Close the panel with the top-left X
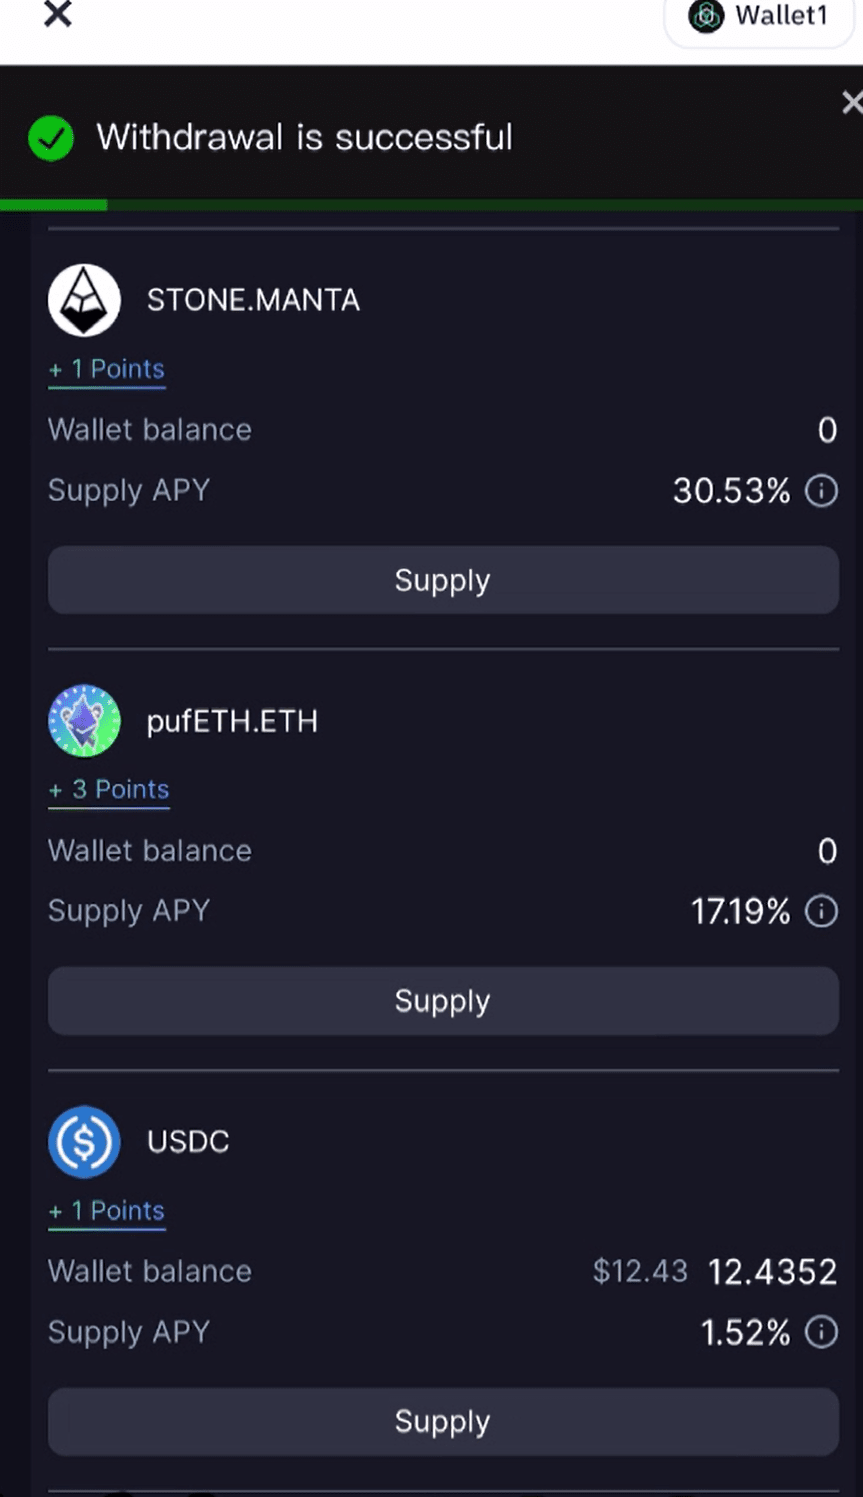 [58, 14]
